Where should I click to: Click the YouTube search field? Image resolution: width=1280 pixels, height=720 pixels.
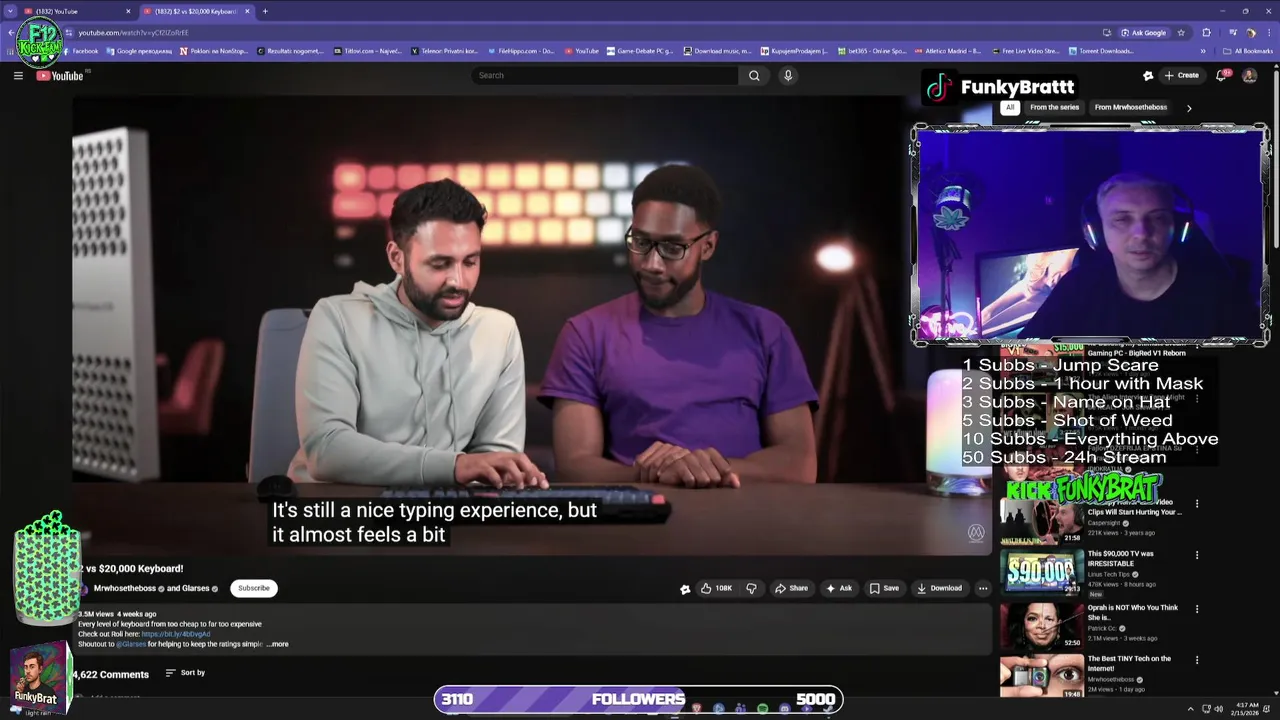pyautogui.click(x=606, y=75)
